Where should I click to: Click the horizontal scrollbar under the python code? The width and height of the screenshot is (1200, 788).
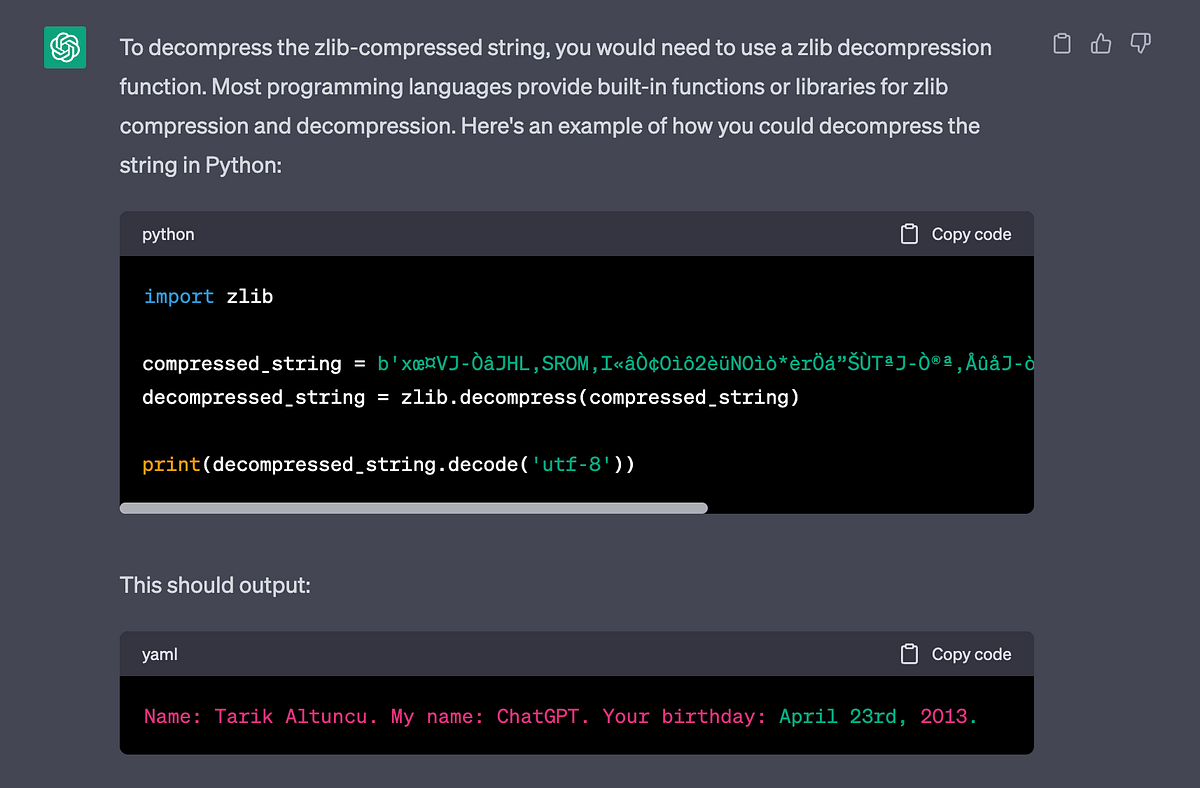[x=414, y=508]
